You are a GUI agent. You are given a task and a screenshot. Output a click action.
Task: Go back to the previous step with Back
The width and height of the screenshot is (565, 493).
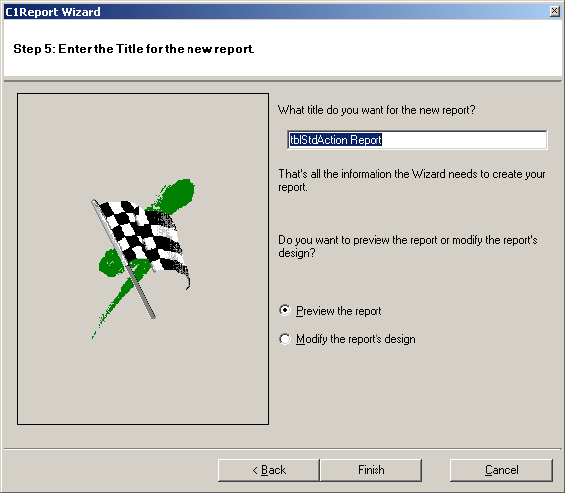pos(268,470)
